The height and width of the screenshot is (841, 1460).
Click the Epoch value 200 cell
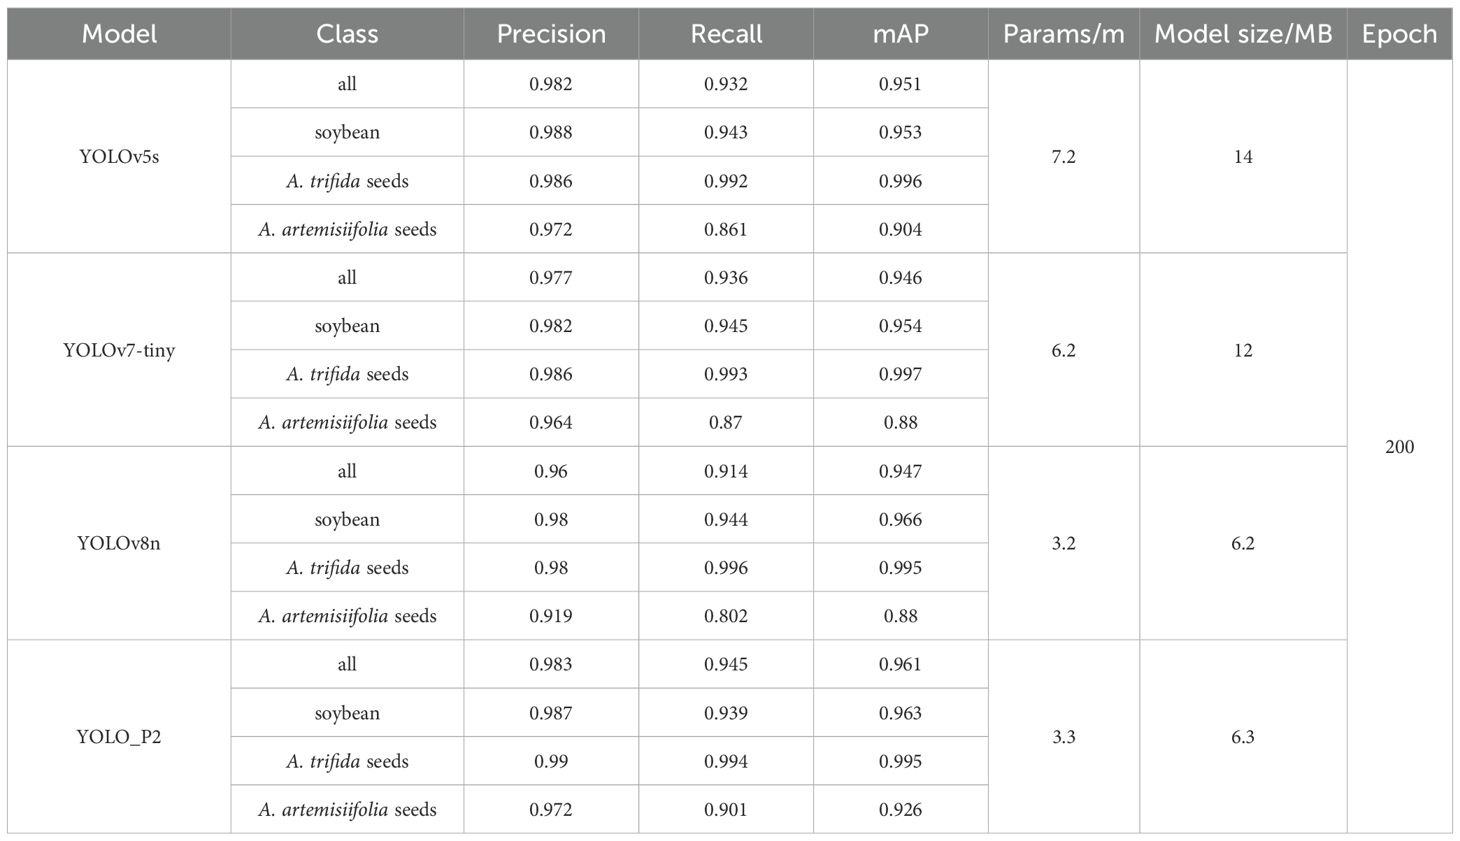click(1399, 447)
